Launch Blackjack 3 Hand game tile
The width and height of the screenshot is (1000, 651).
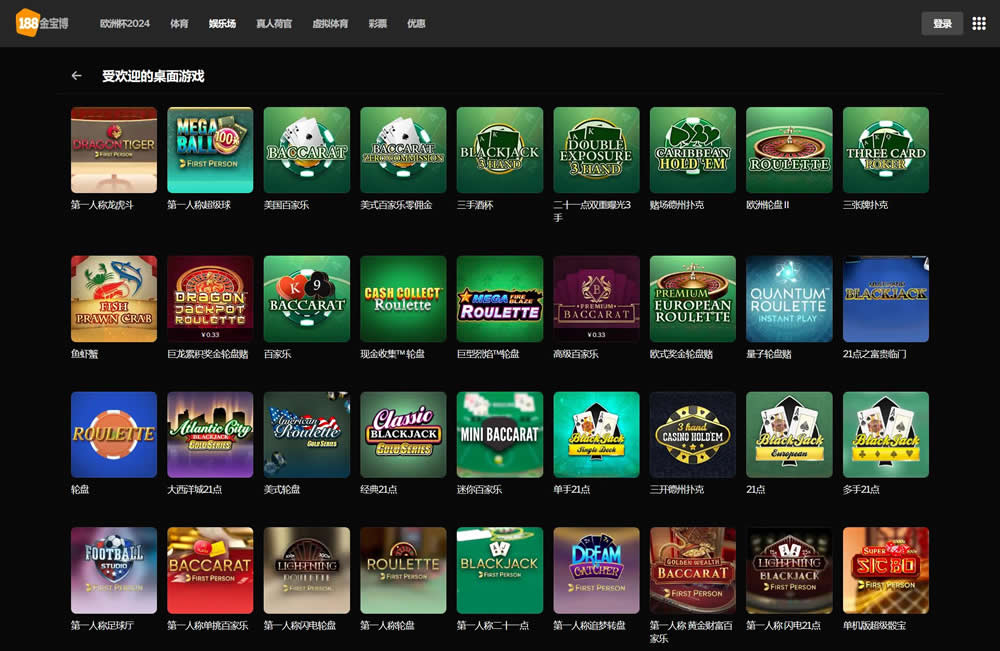[500, 150]
